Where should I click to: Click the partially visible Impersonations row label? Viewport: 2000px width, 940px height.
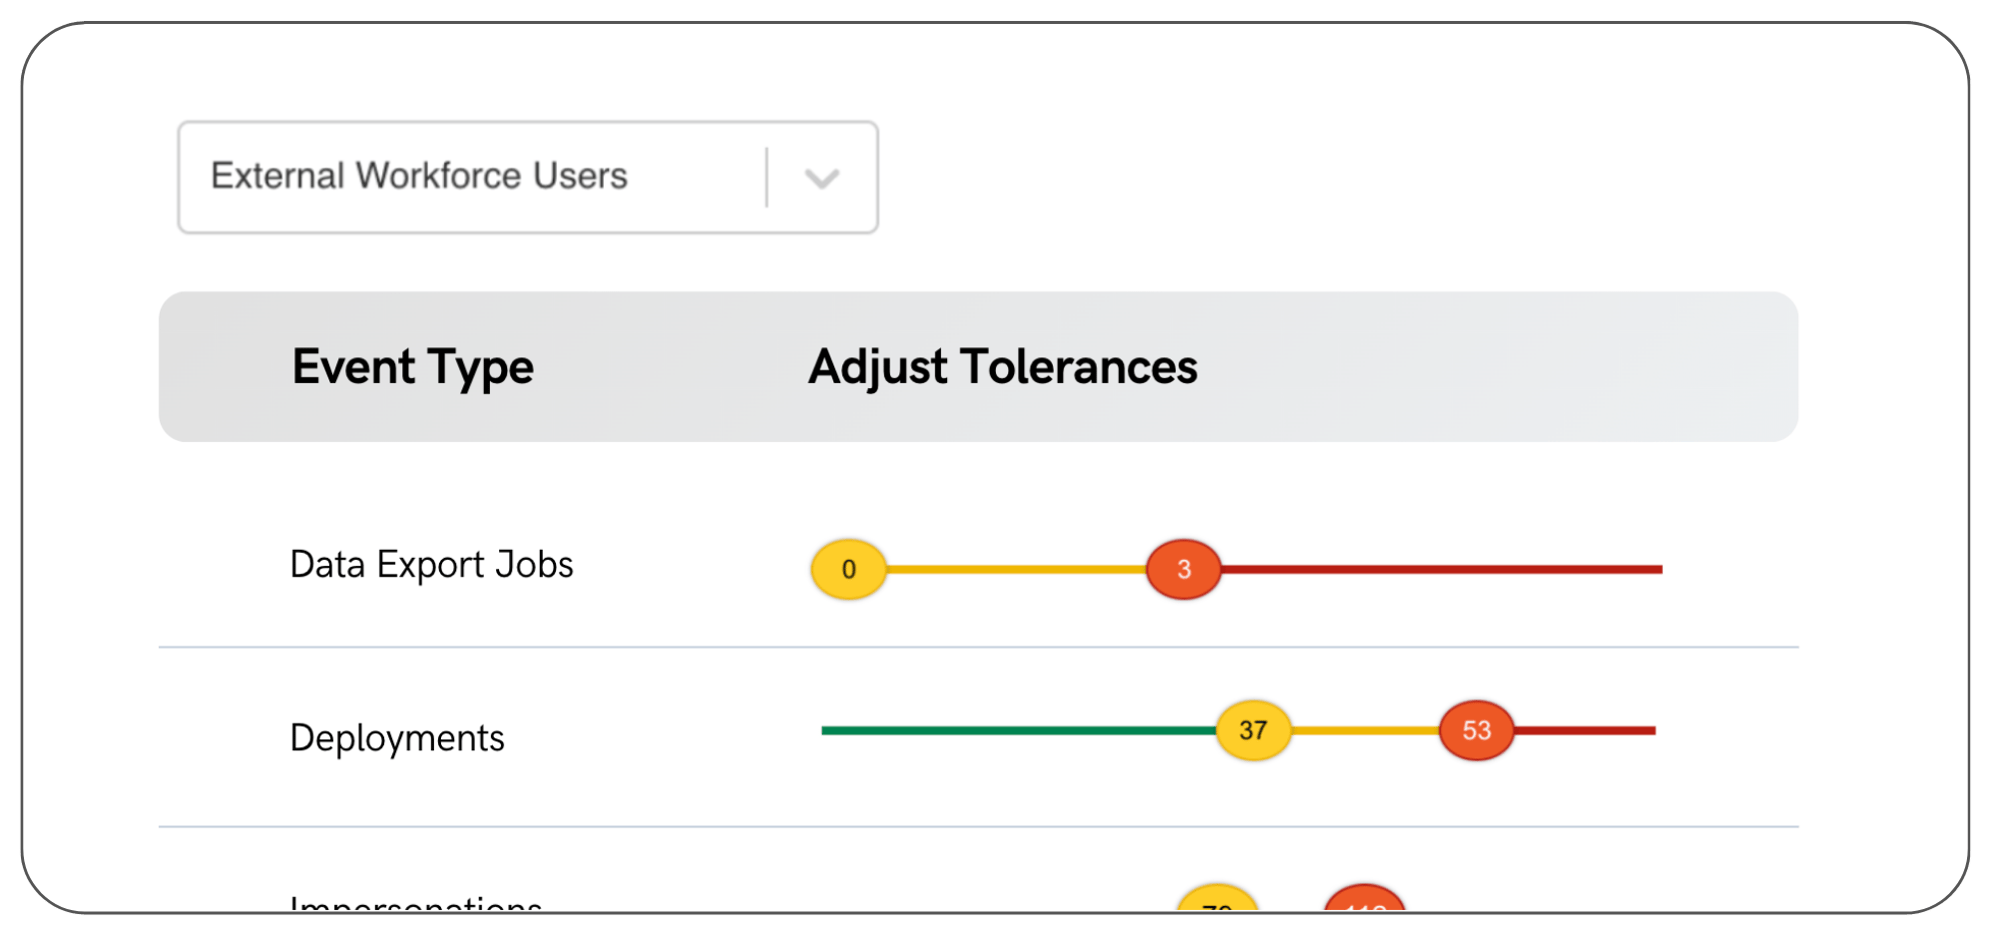coord(415,903)
